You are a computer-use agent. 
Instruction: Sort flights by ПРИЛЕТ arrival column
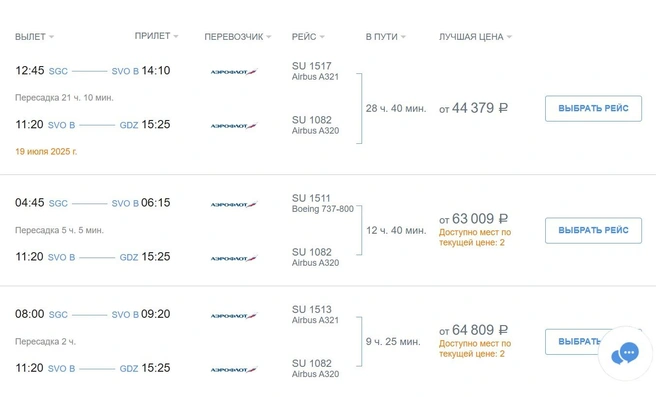pos(156,36)
